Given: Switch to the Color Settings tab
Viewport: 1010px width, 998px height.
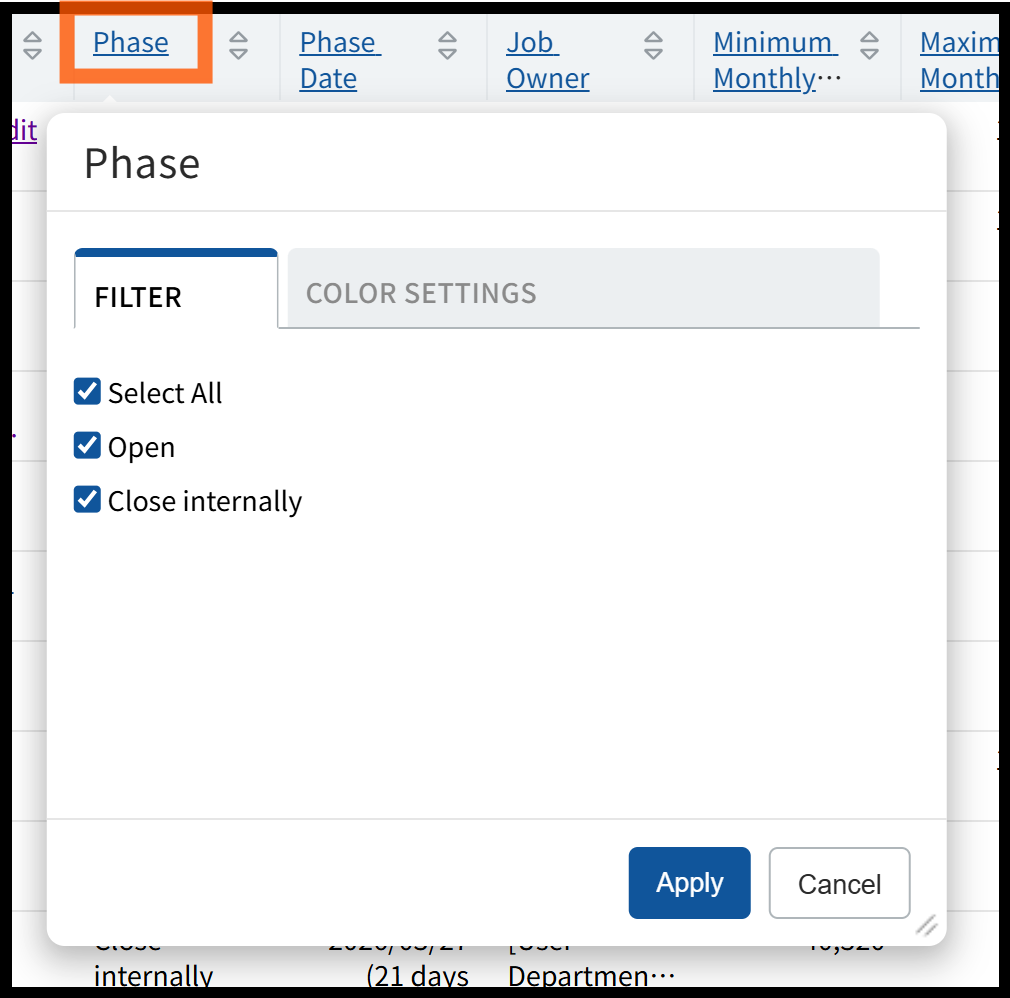Looking at the screenshot, I should (421, 293).
